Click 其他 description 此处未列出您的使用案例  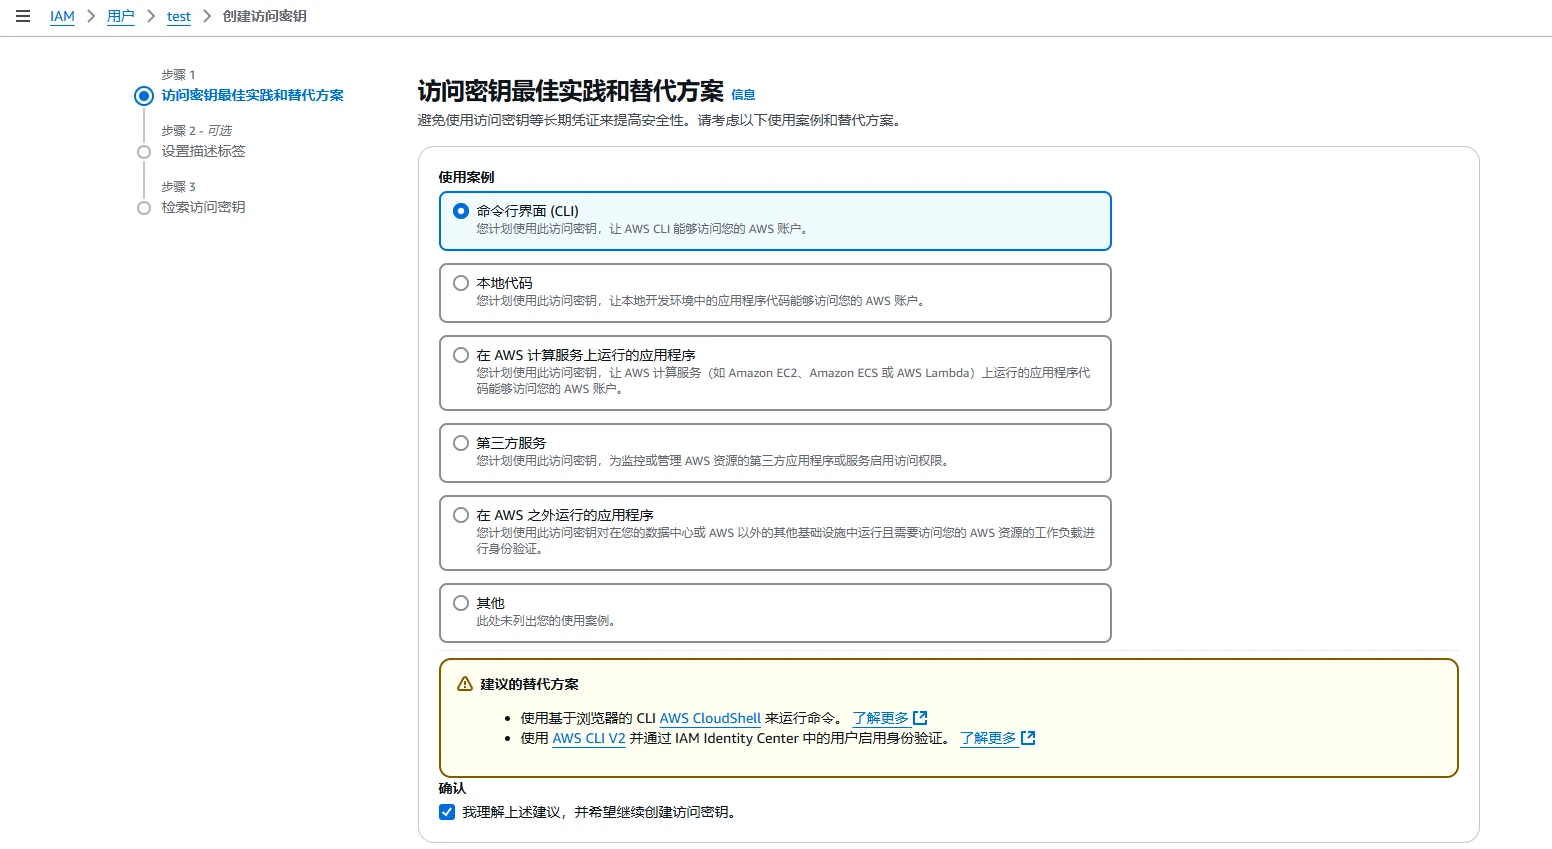546,620
